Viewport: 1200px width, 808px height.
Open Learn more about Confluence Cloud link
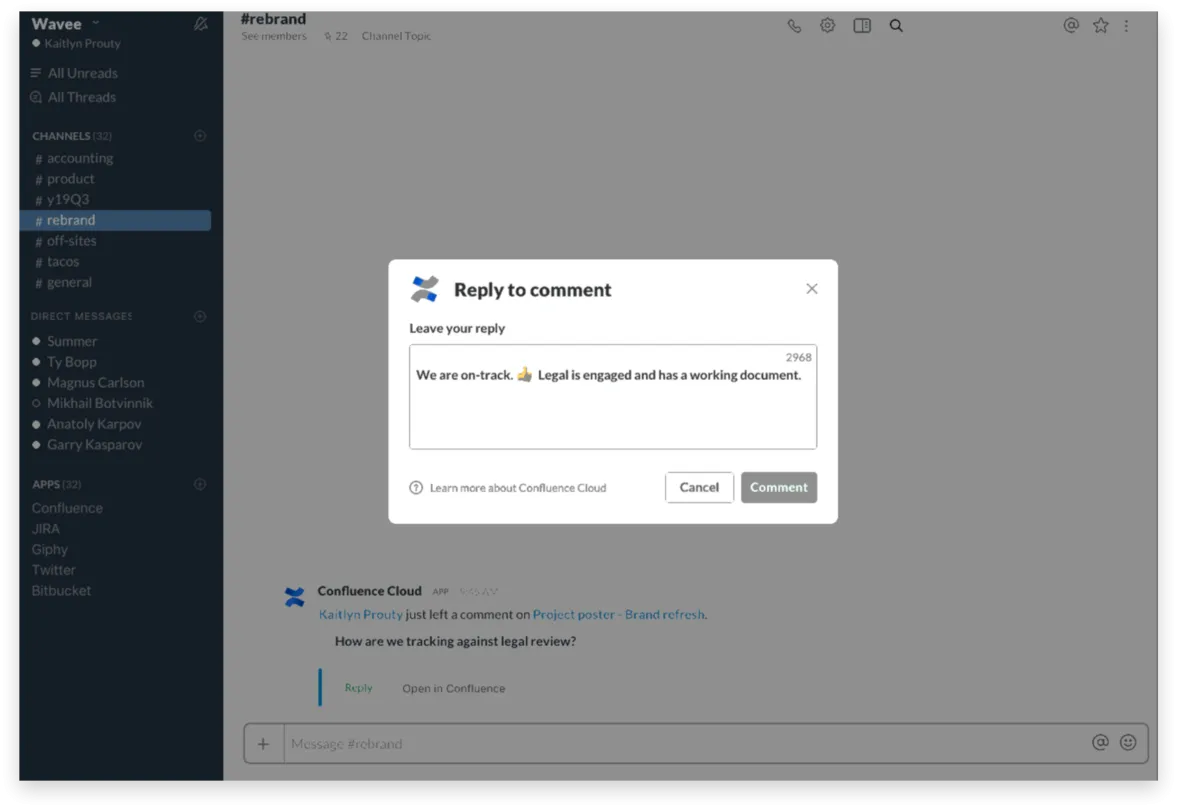tap(518, 488)
